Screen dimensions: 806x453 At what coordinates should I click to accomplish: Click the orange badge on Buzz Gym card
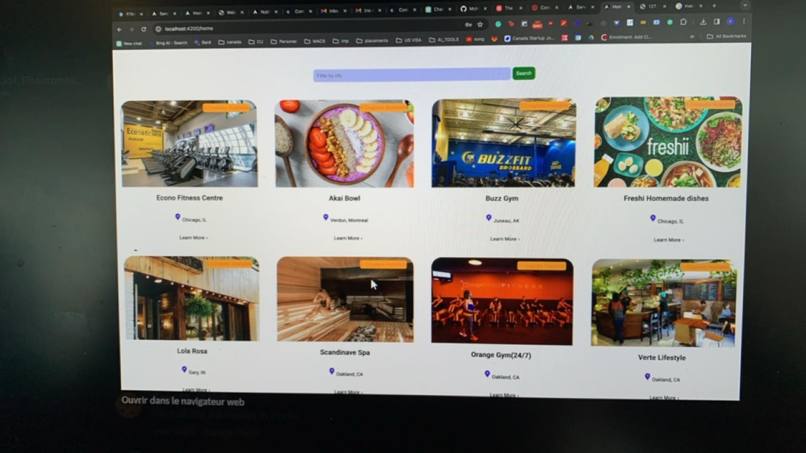pos(545,105)
